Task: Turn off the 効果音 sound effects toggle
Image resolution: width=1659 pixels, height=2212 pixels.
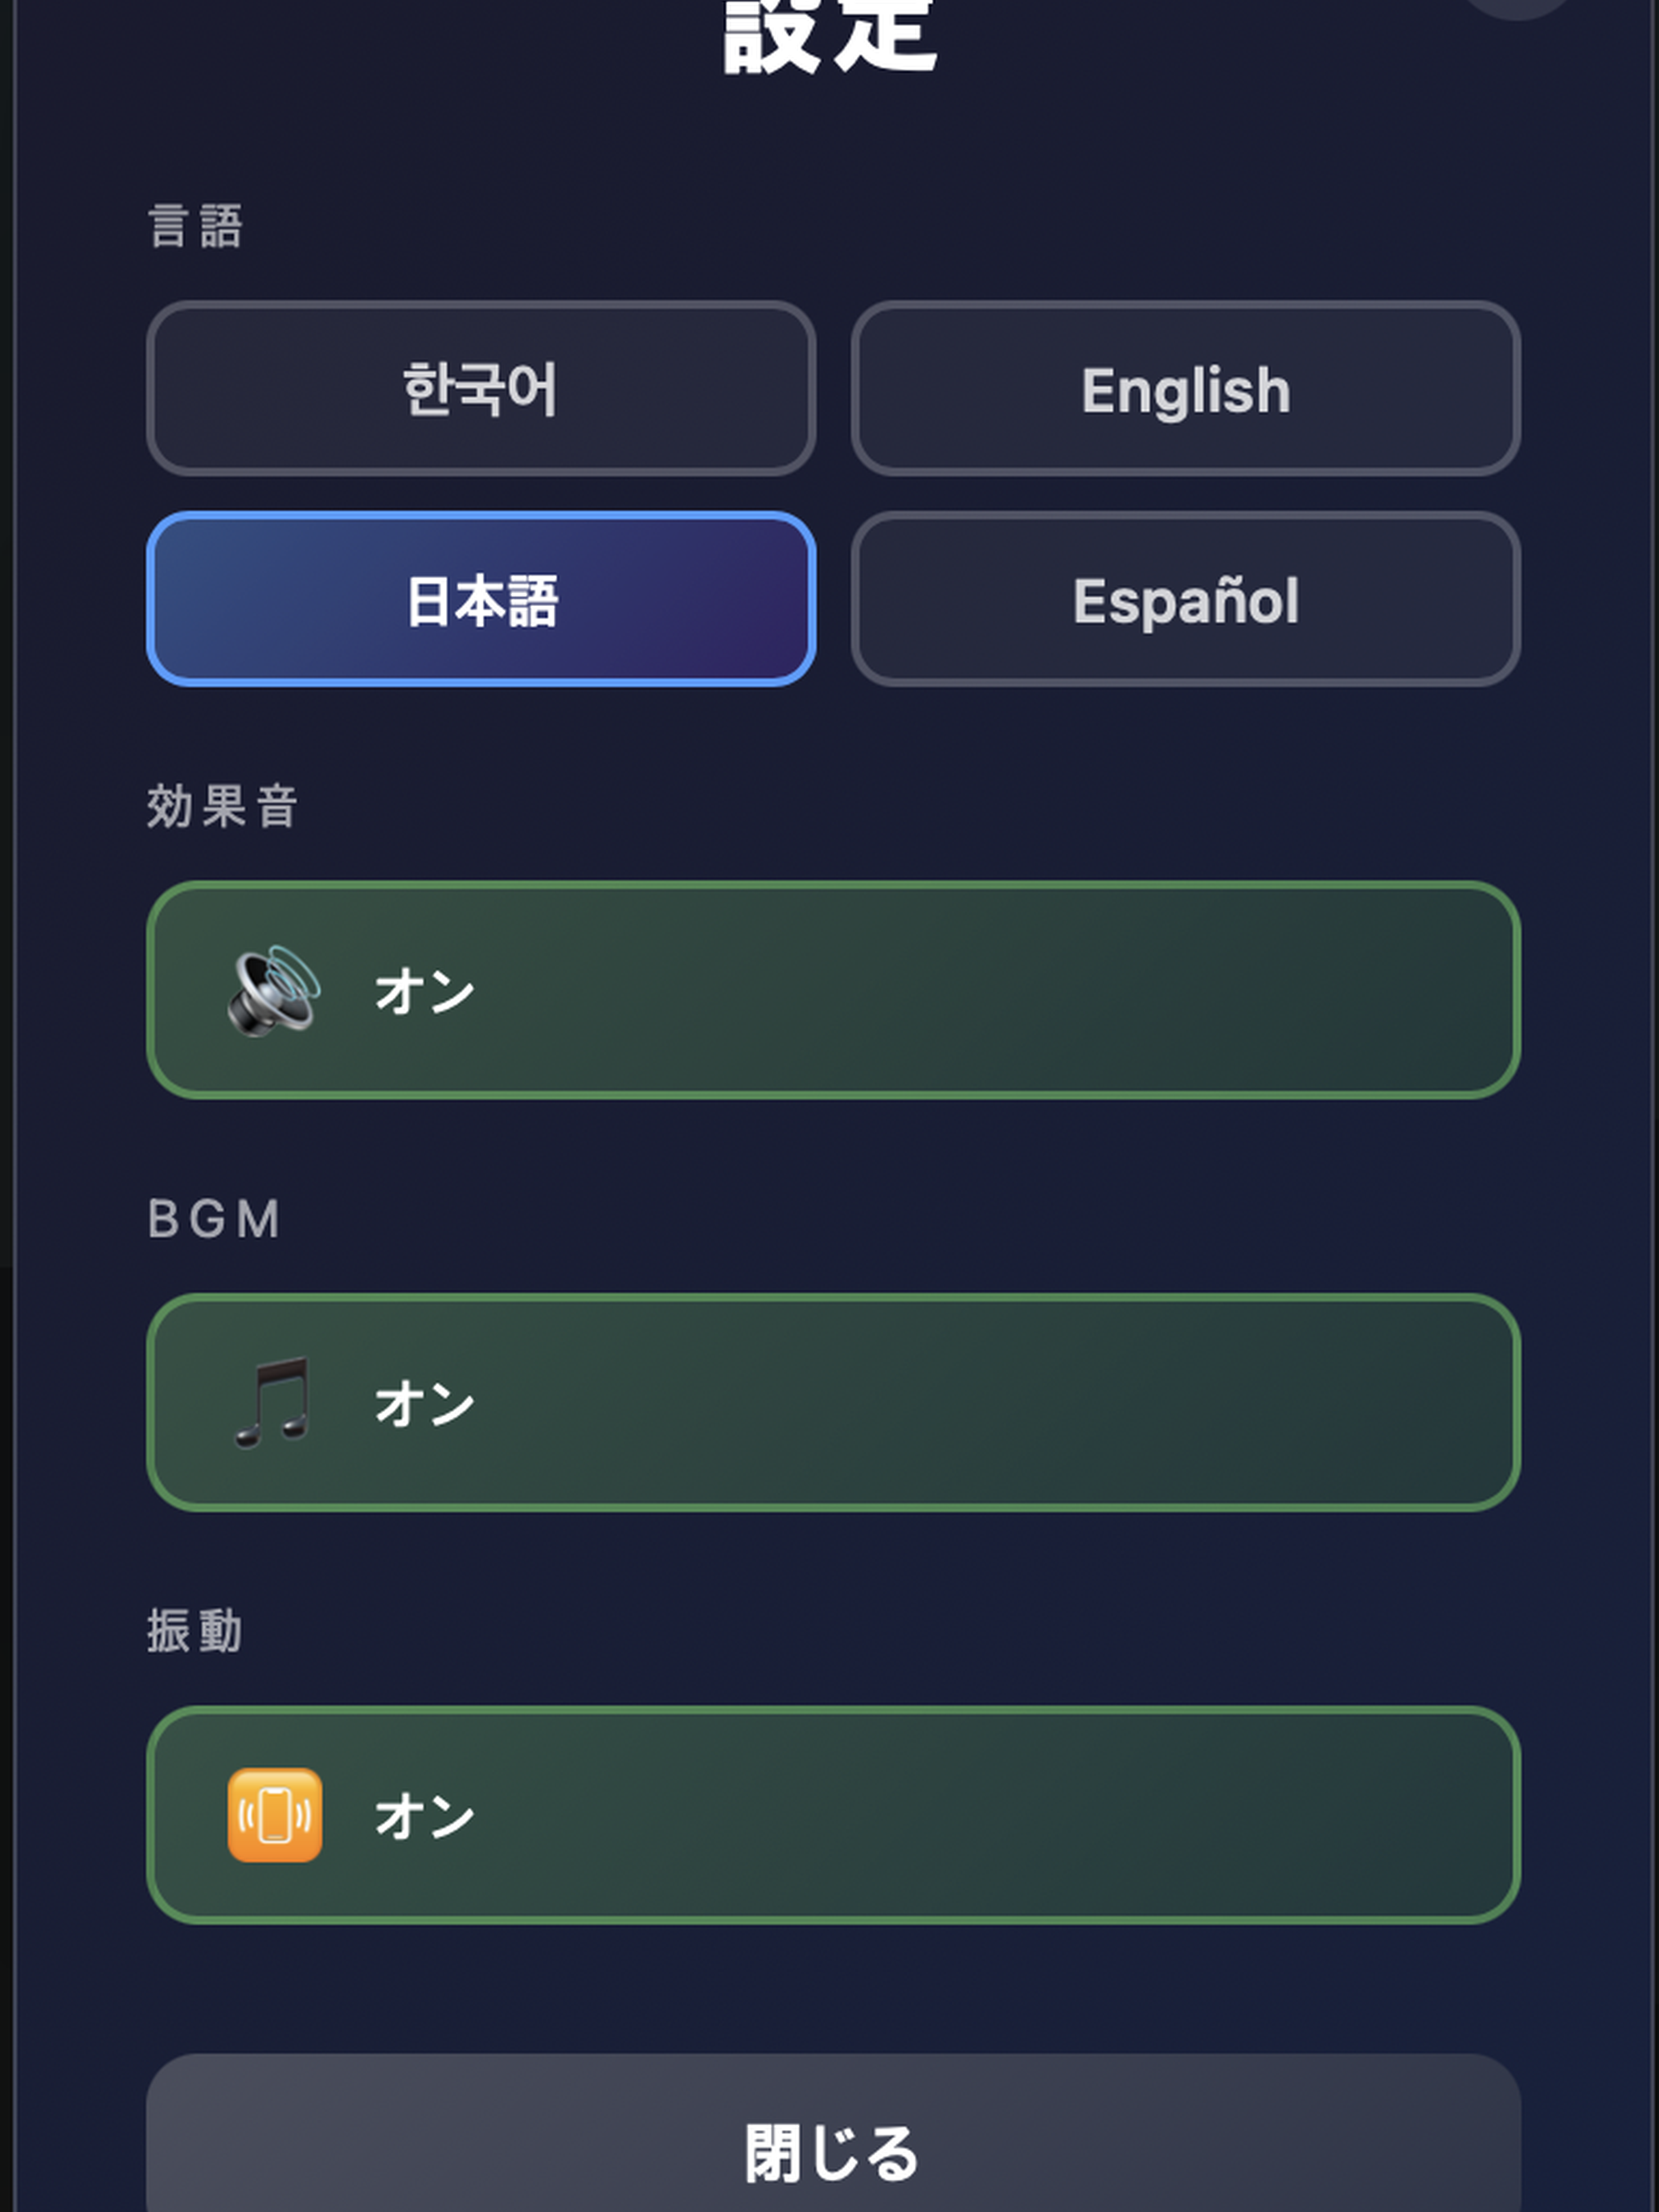Action: point(833,990)
